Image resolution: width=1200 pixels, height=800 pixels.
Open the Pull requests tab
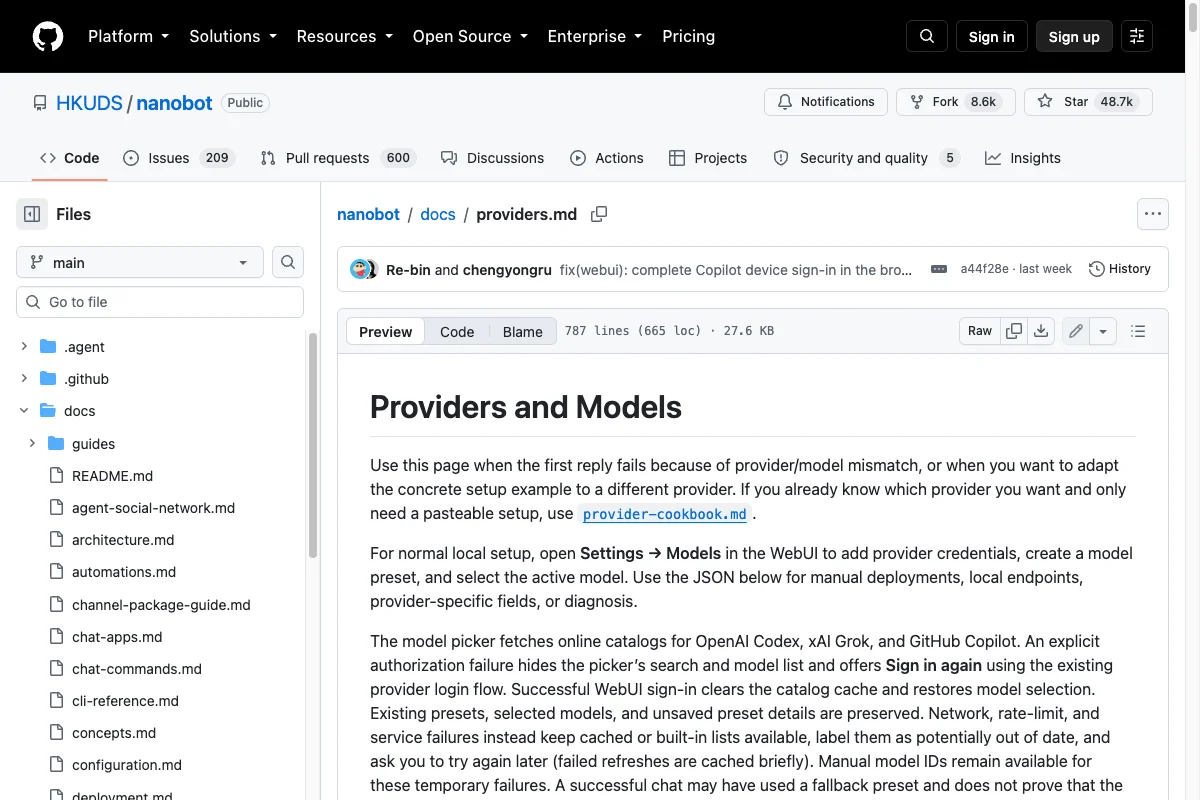click(337, 158)
